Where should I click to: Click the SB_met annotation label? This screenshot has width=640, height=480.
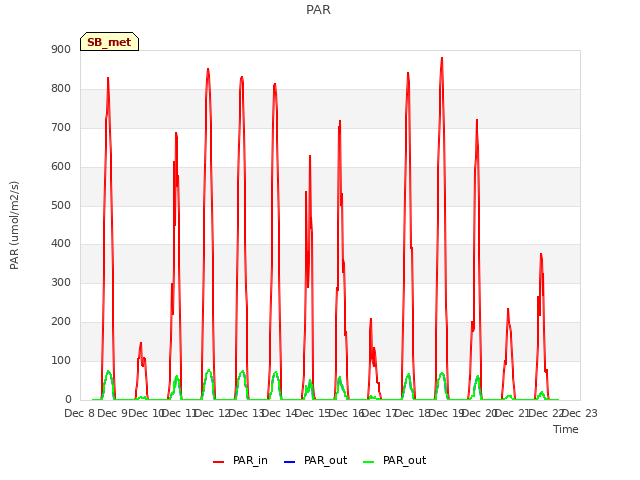[x=109, y=42]
